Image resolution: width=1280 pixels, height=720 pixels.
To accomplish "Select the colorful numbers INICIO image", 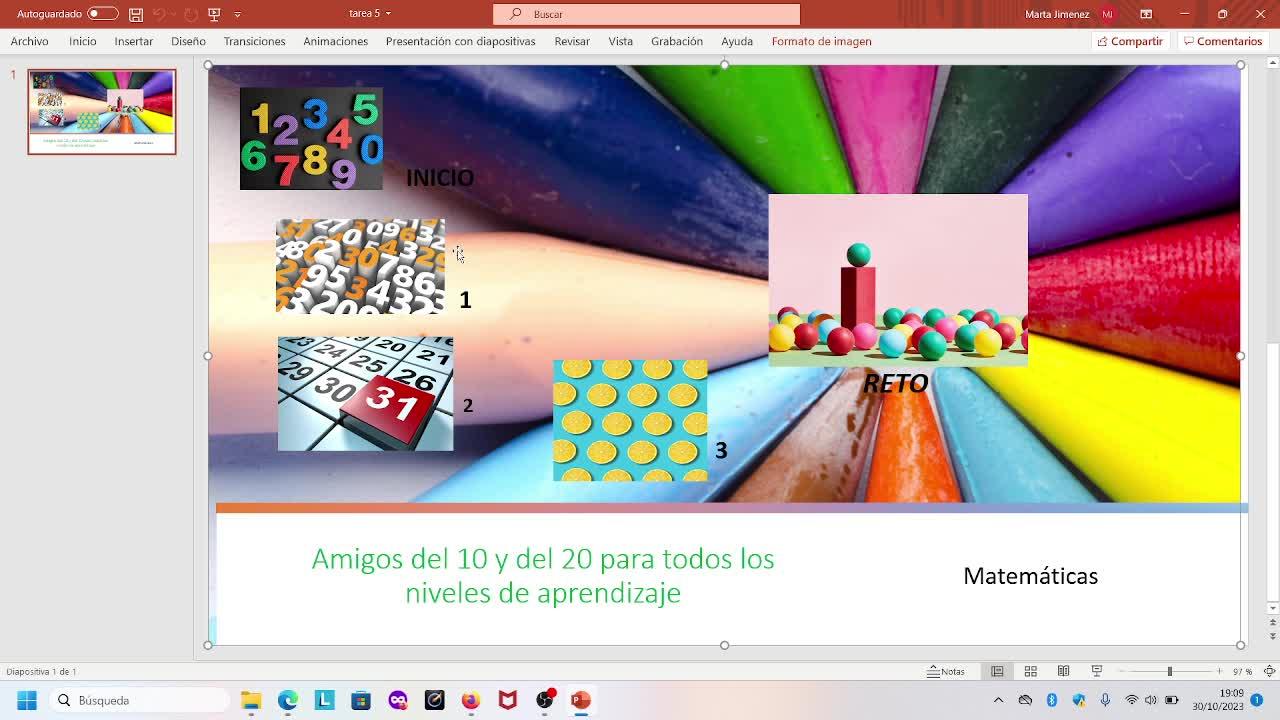I will 311,139.
